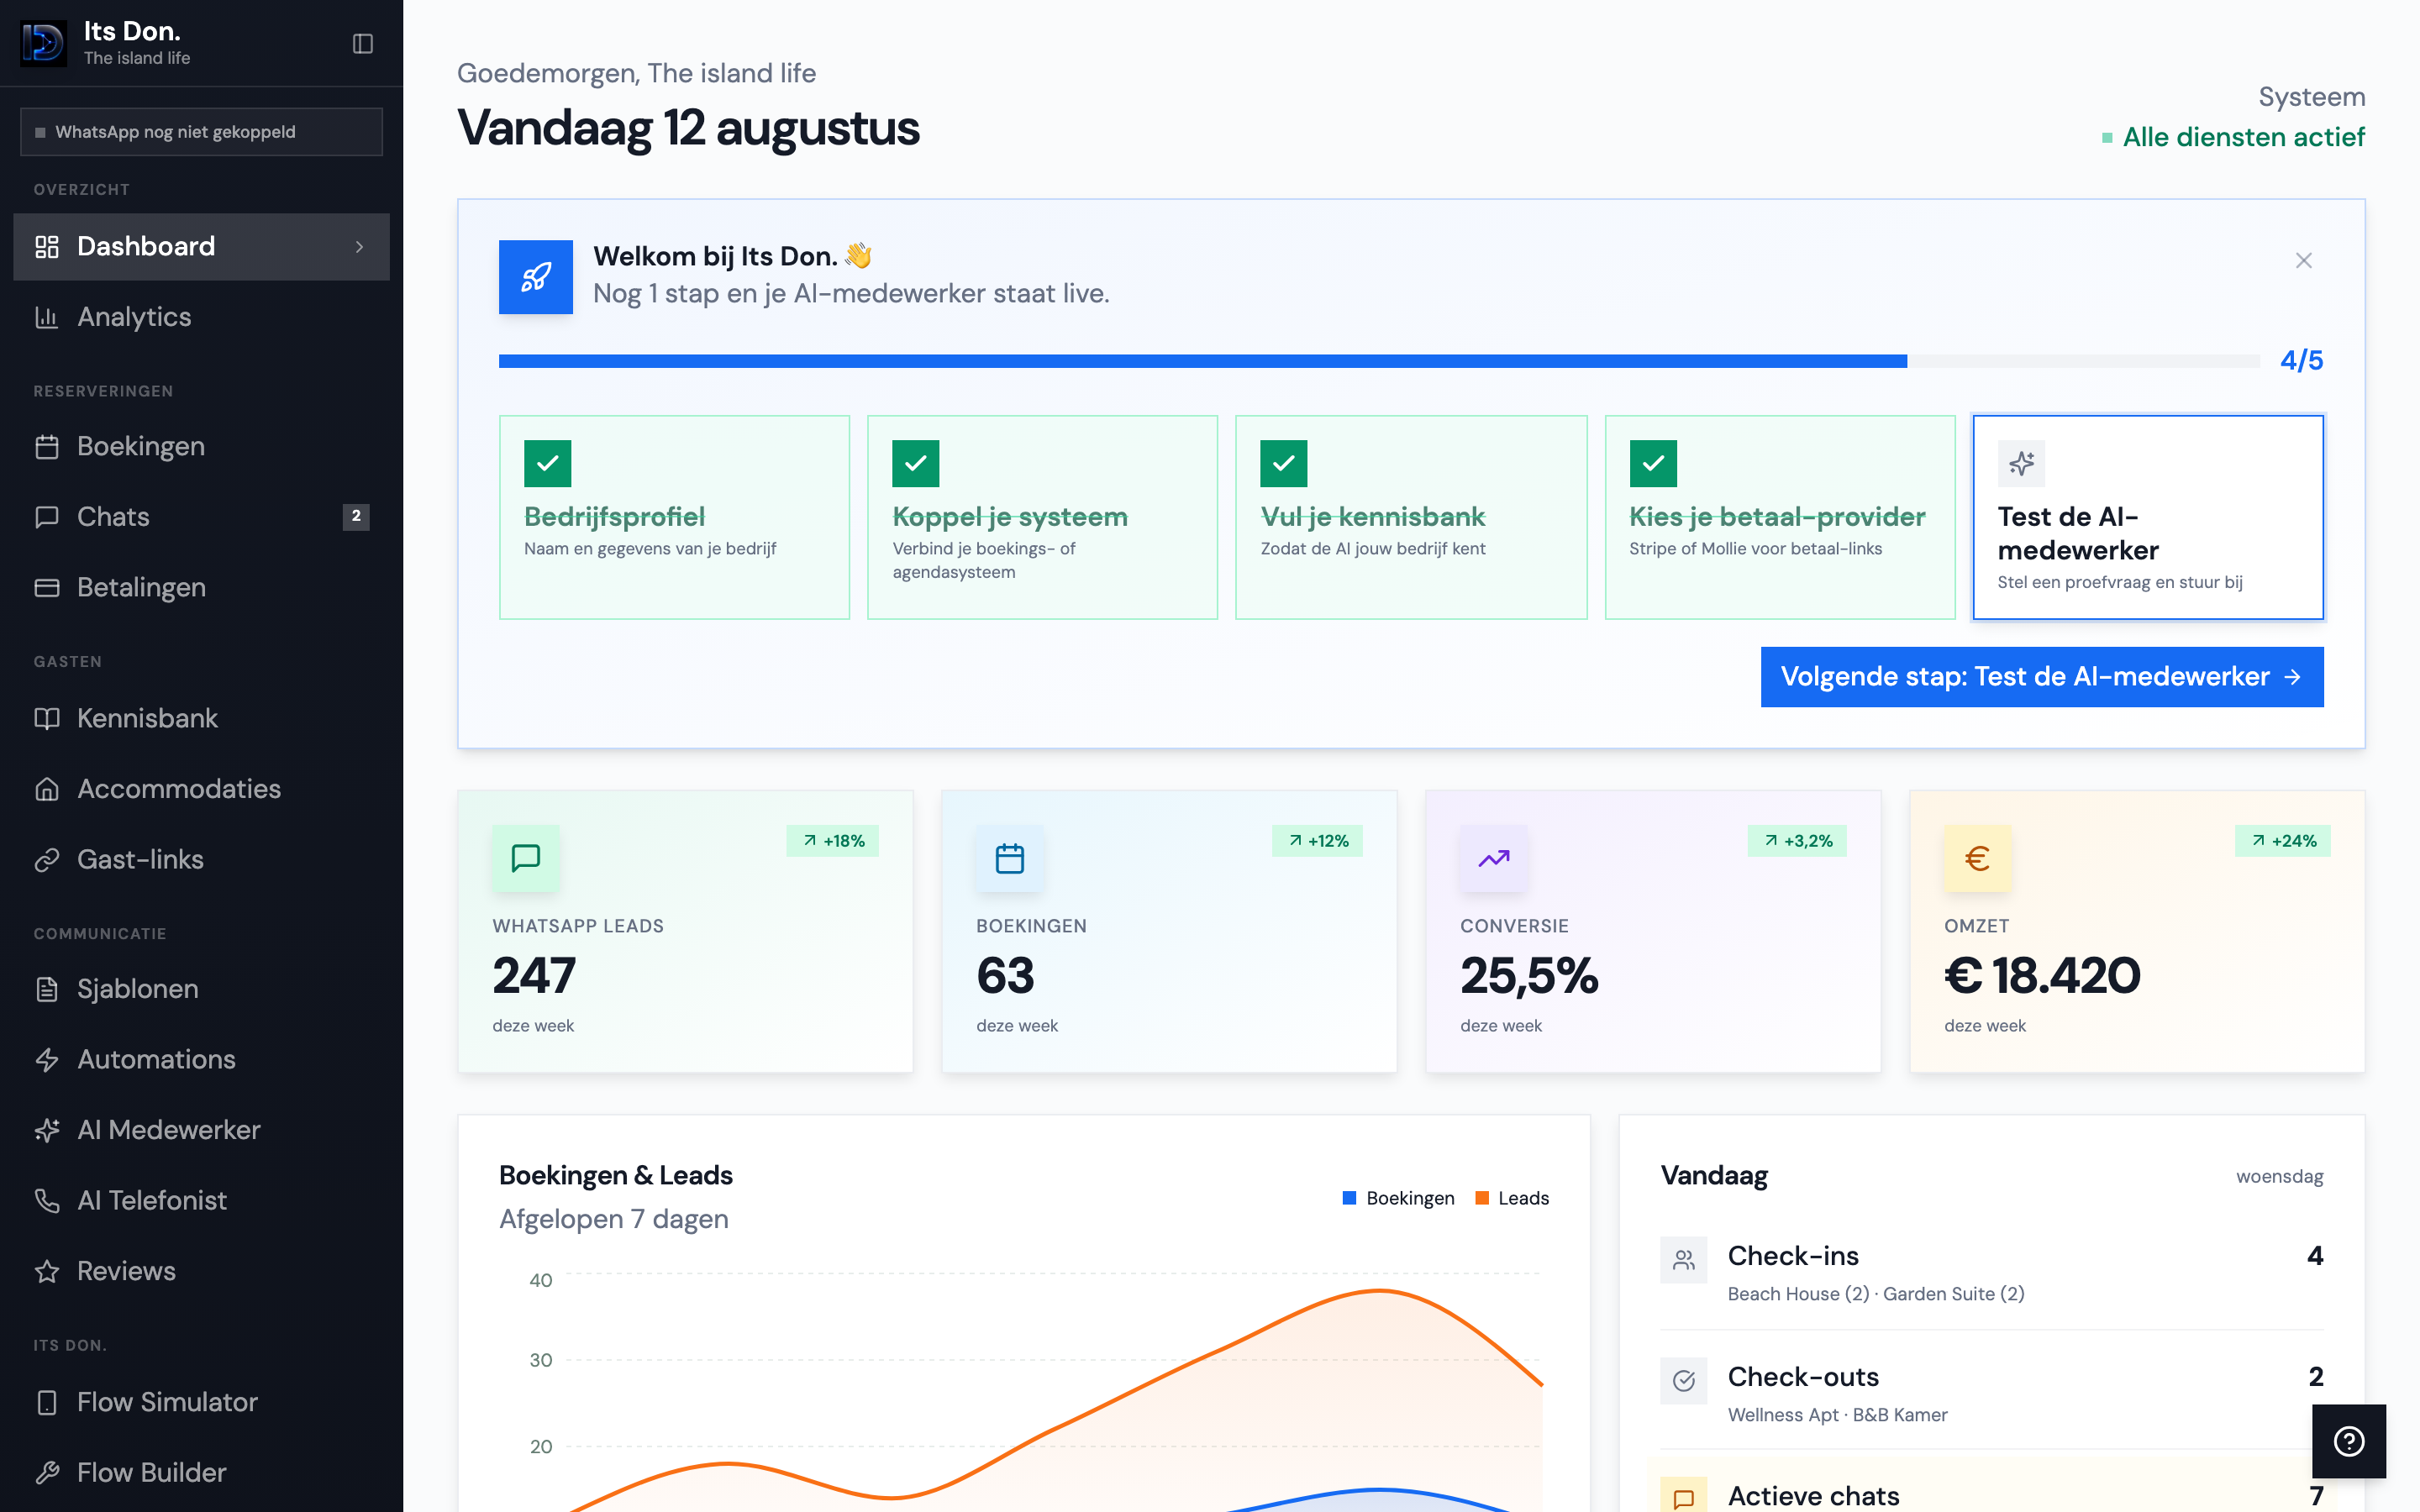Click the Accommodaties home icon

click(x=47, y=789)
